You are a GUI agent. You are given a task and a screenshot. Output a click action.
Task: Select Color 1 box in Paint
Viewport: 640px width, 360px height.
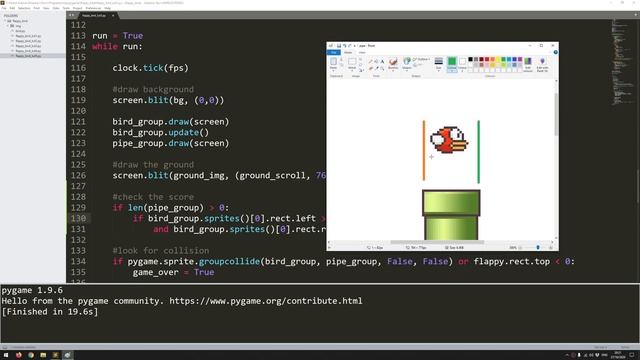click(x=452, y=64)
